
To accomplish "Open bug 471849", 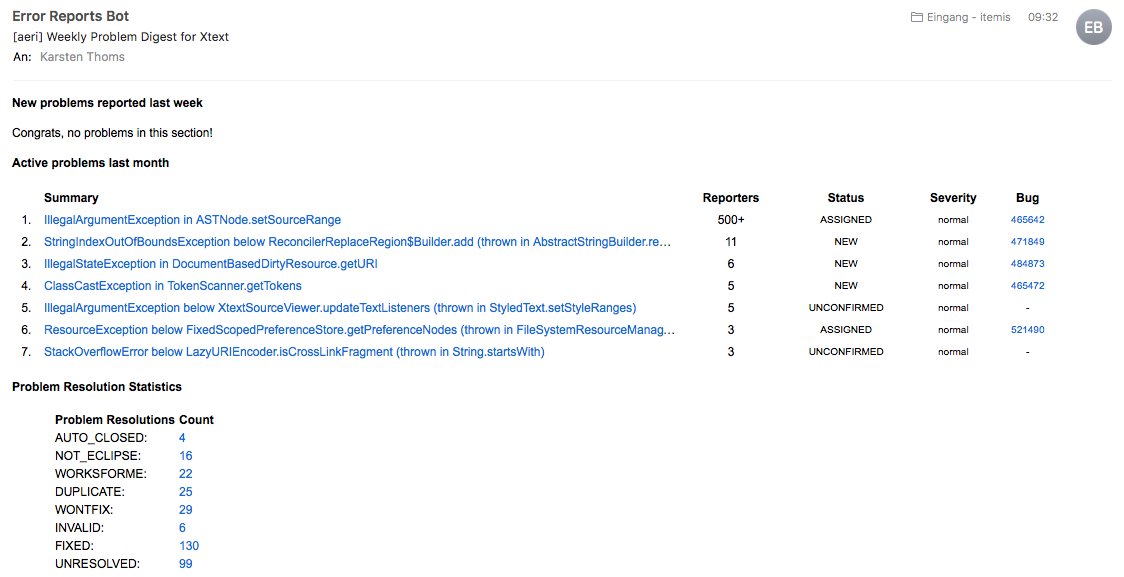I will coord(1027,241).
